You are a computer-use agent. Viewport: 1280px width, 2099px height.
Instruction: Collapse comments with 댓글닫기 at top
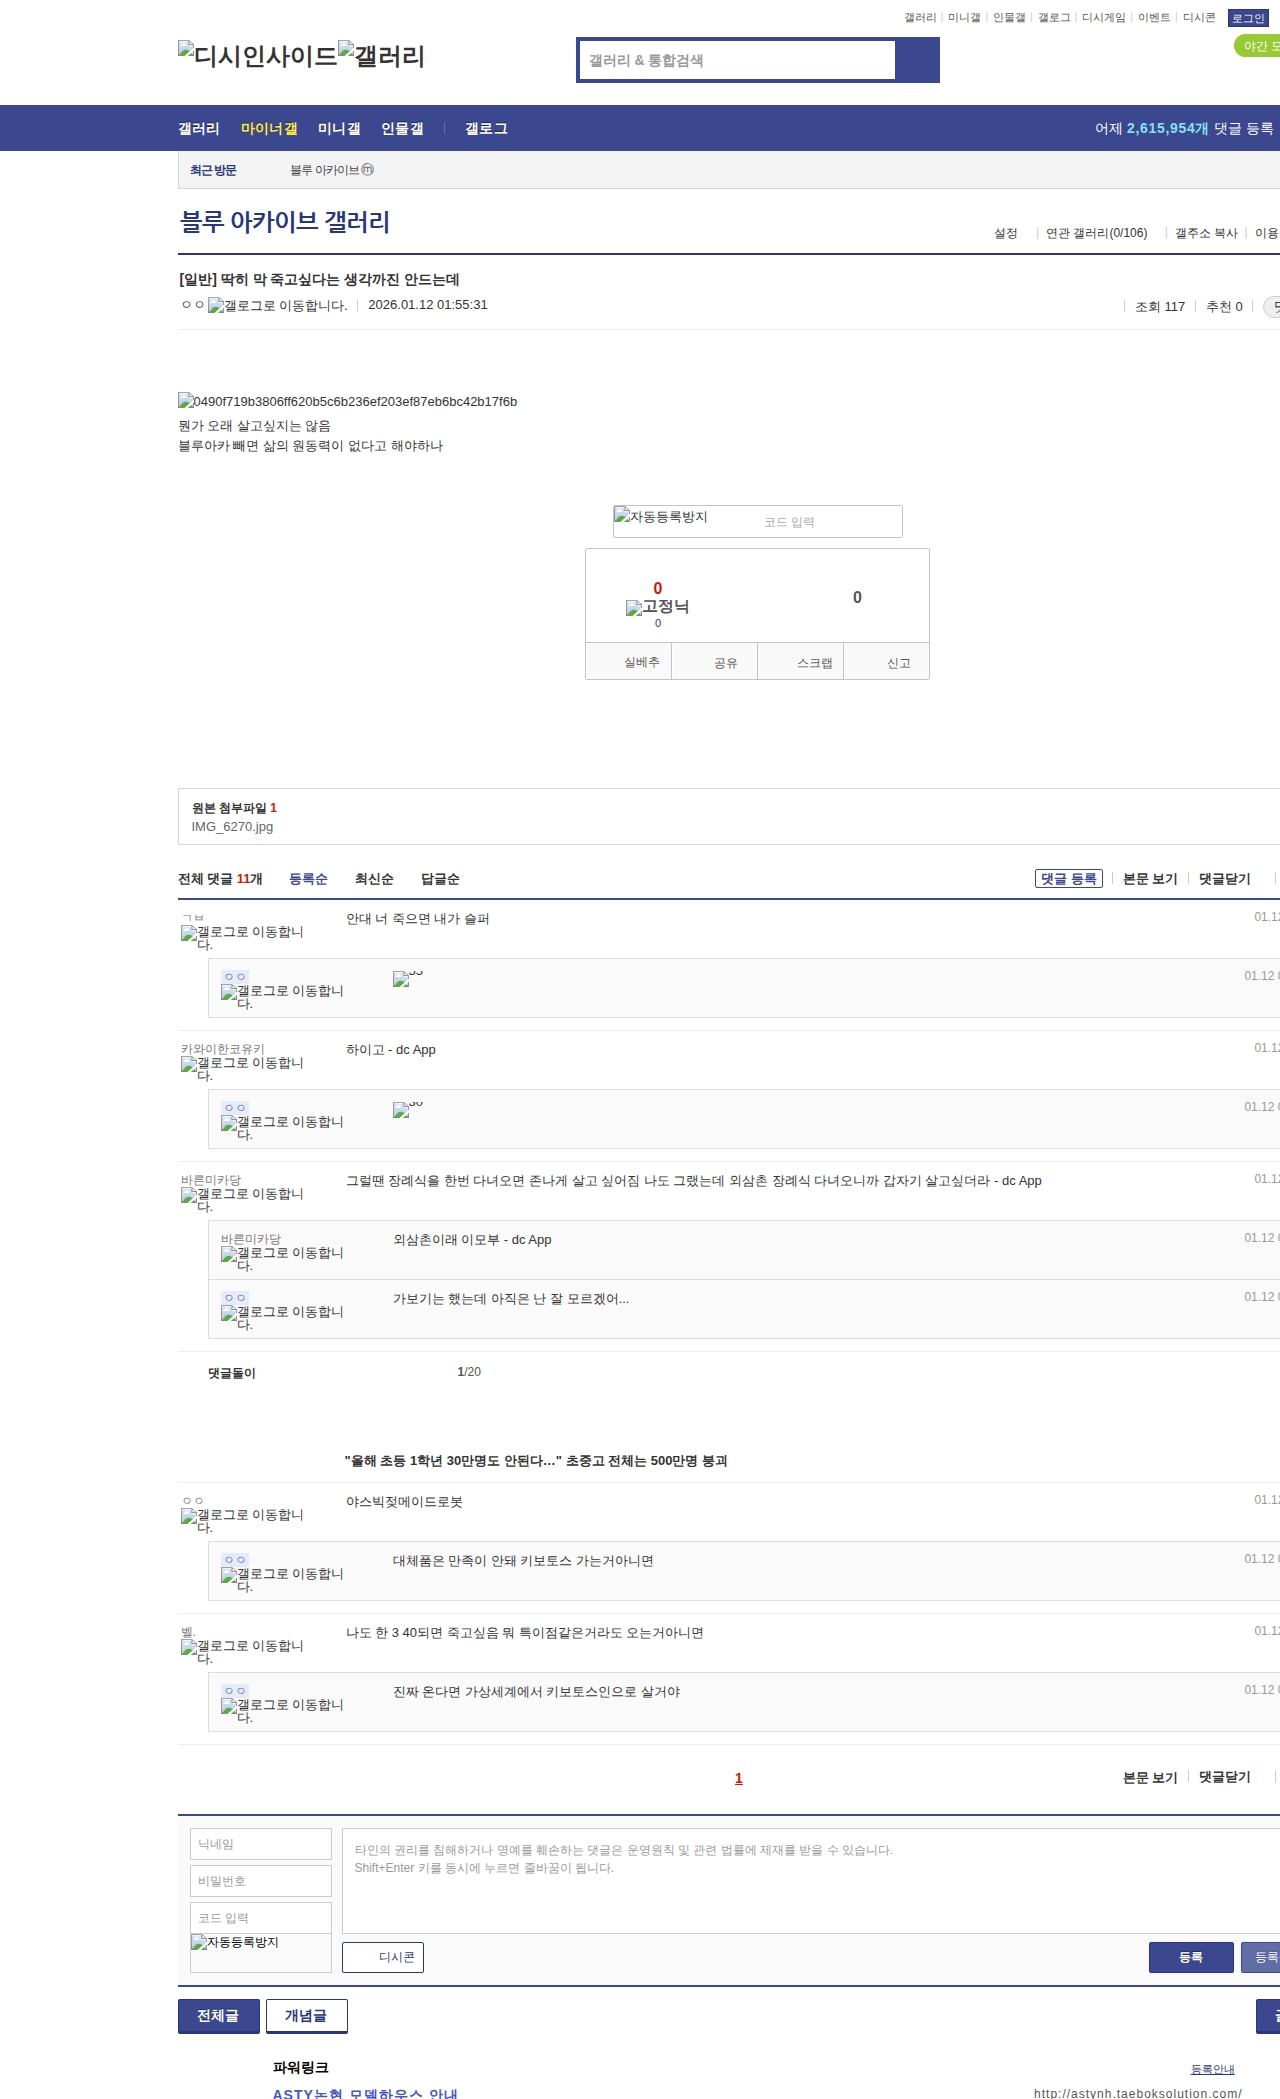(1224, 879)
